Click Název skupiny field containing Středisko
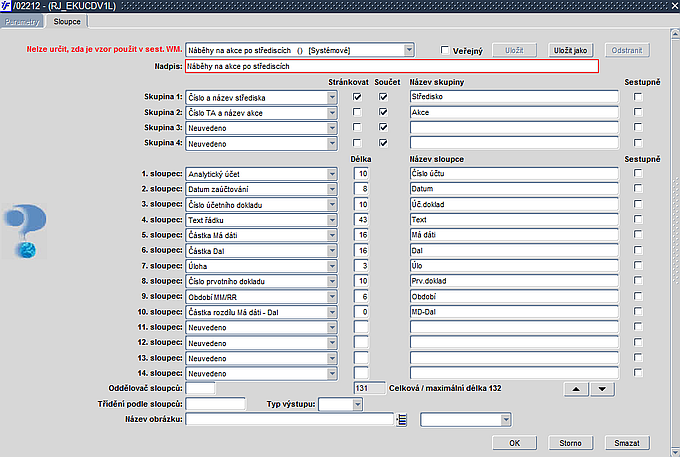 pyautogui.click(x=514, y=97)
